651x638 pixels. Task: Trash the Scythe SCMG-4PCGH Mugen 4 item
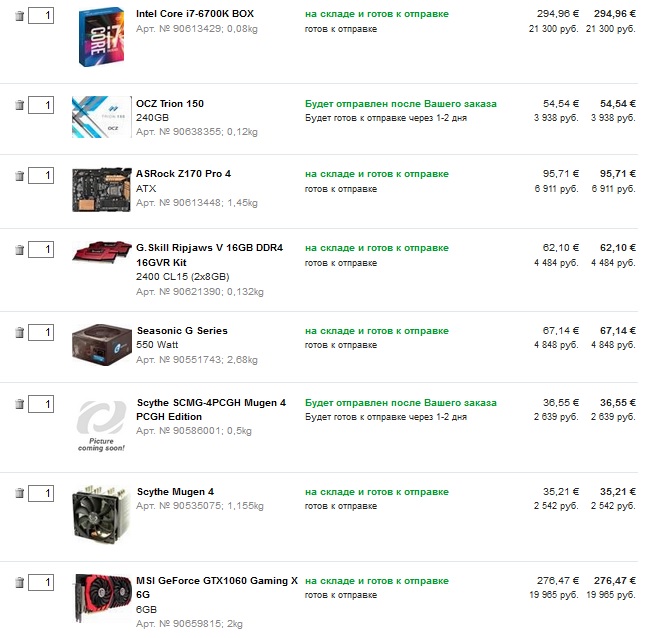click(18, 404)
